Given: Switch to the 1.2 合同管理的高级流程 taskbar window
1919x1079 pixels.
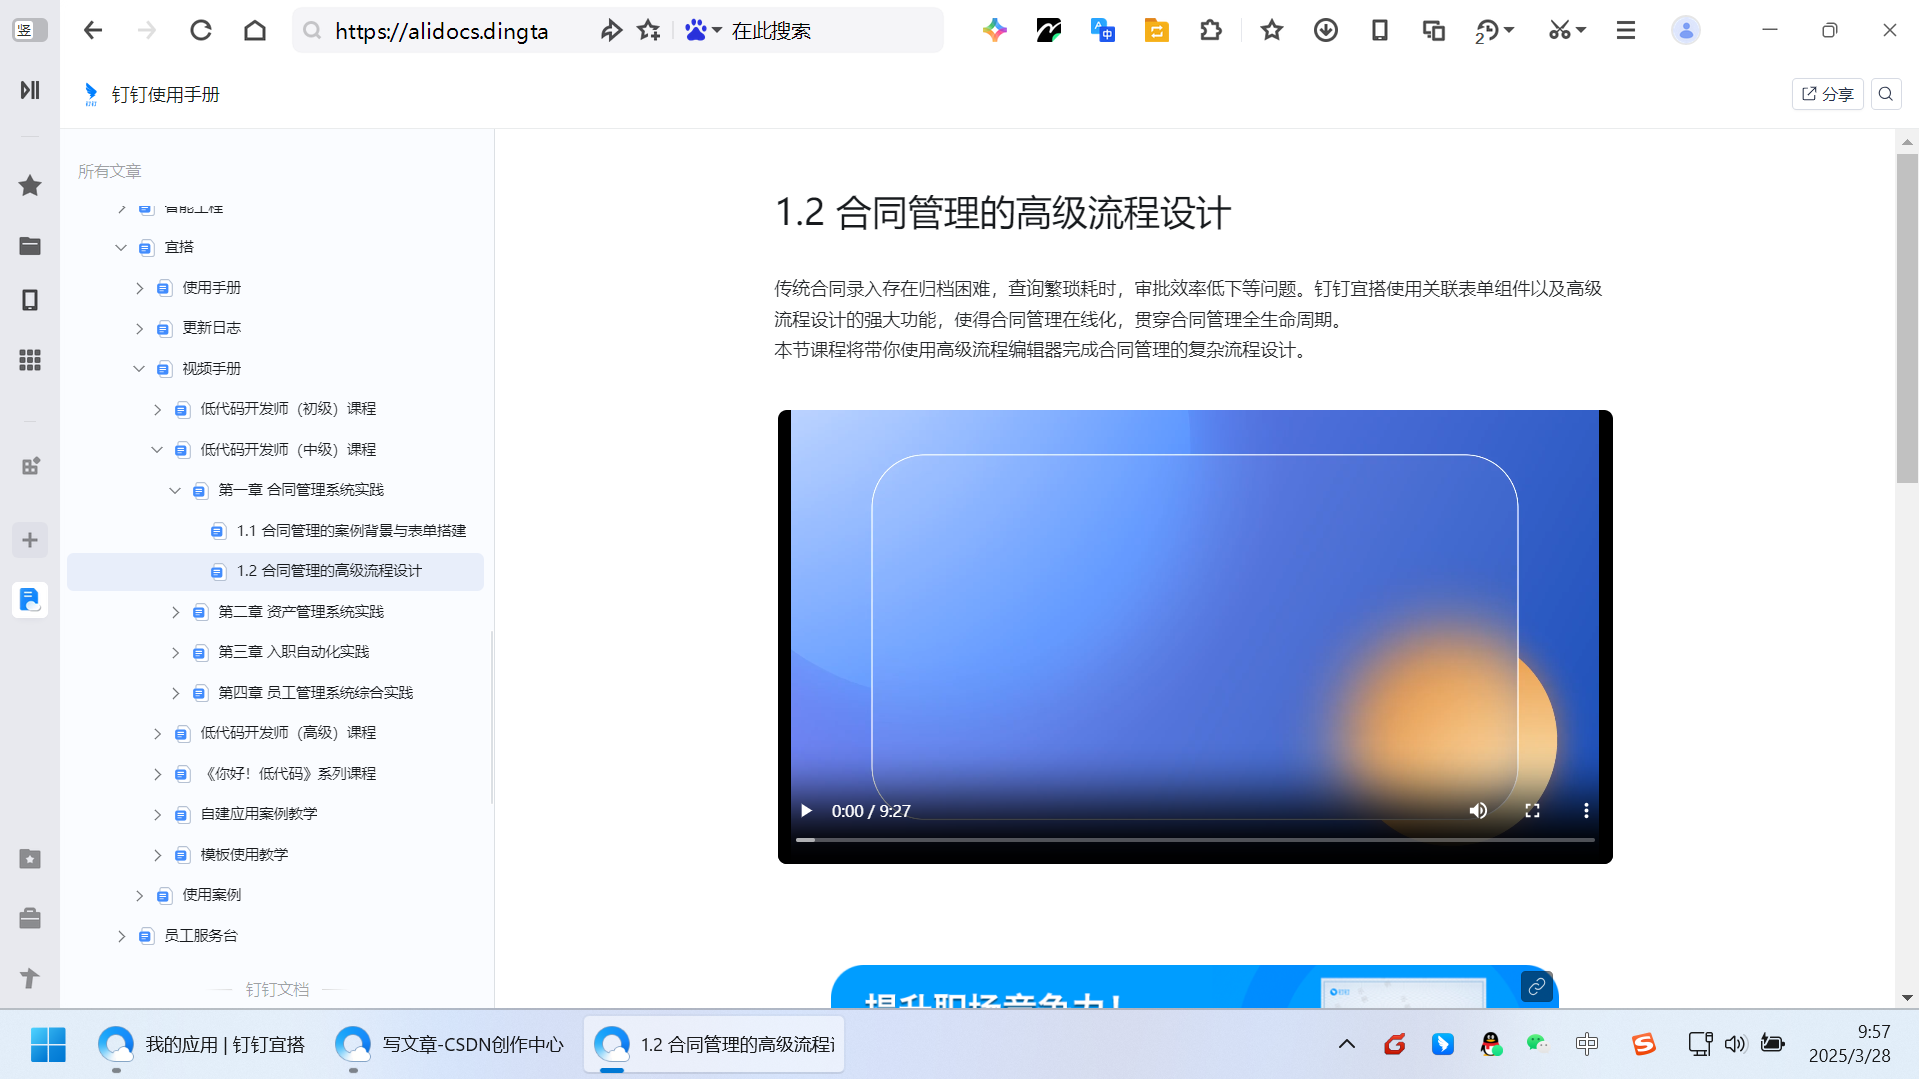Looking at the screenshot, I should [x=714, y=1044].
